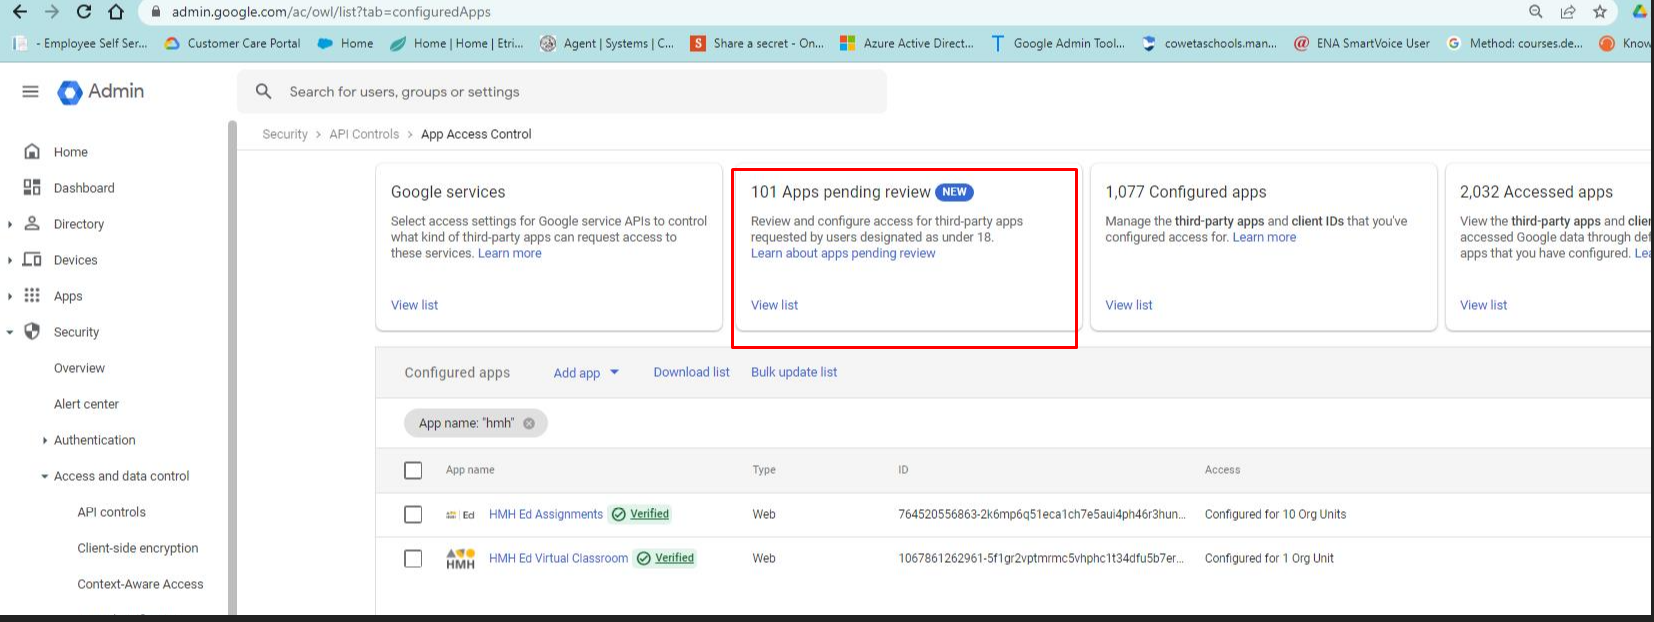The image size is (1654, 622).
Task: Reload the page with refresh icon
Action: point(84,12)
